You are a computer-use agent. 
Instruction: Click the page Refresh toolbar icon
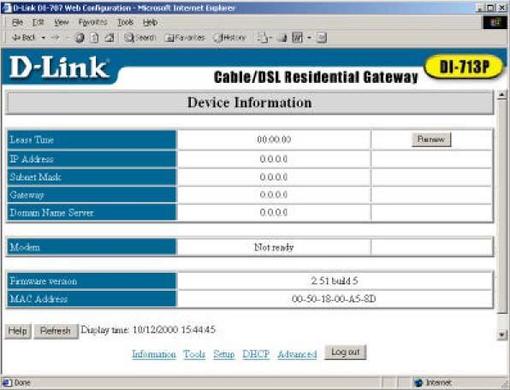95,38
